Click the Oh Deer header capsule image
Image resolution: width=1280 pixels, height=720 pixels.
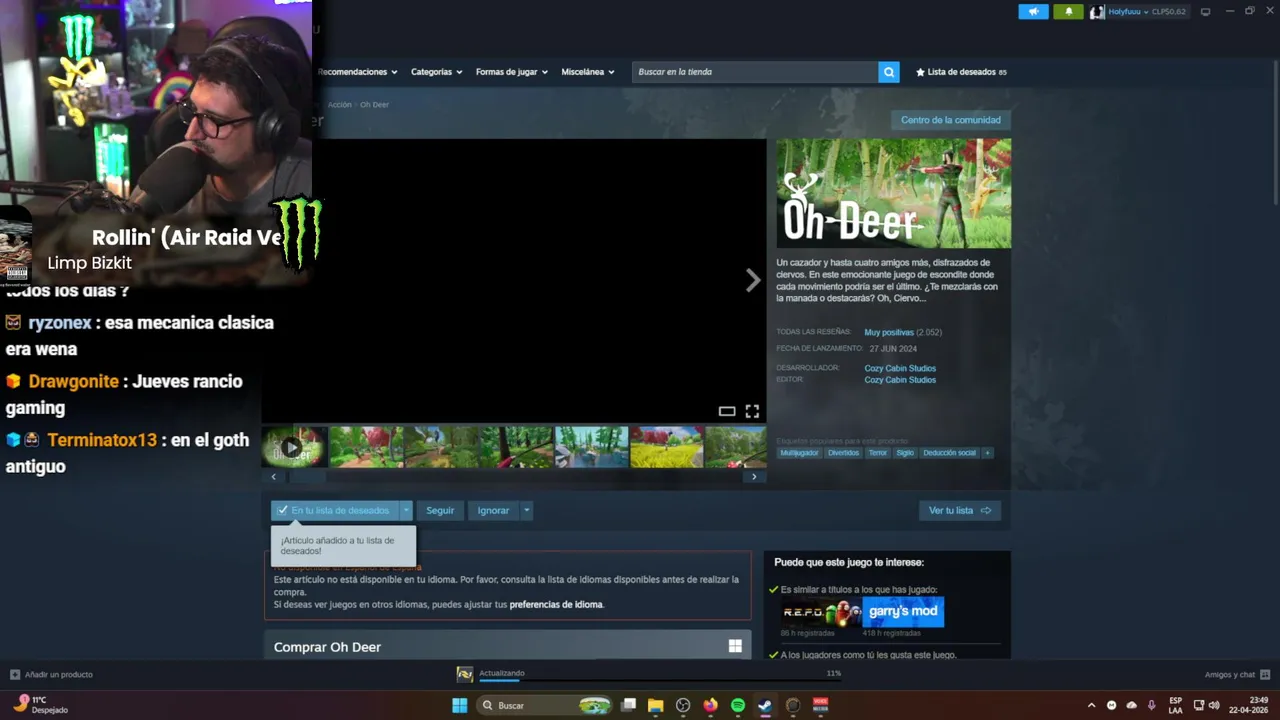[x=893, y=193]
